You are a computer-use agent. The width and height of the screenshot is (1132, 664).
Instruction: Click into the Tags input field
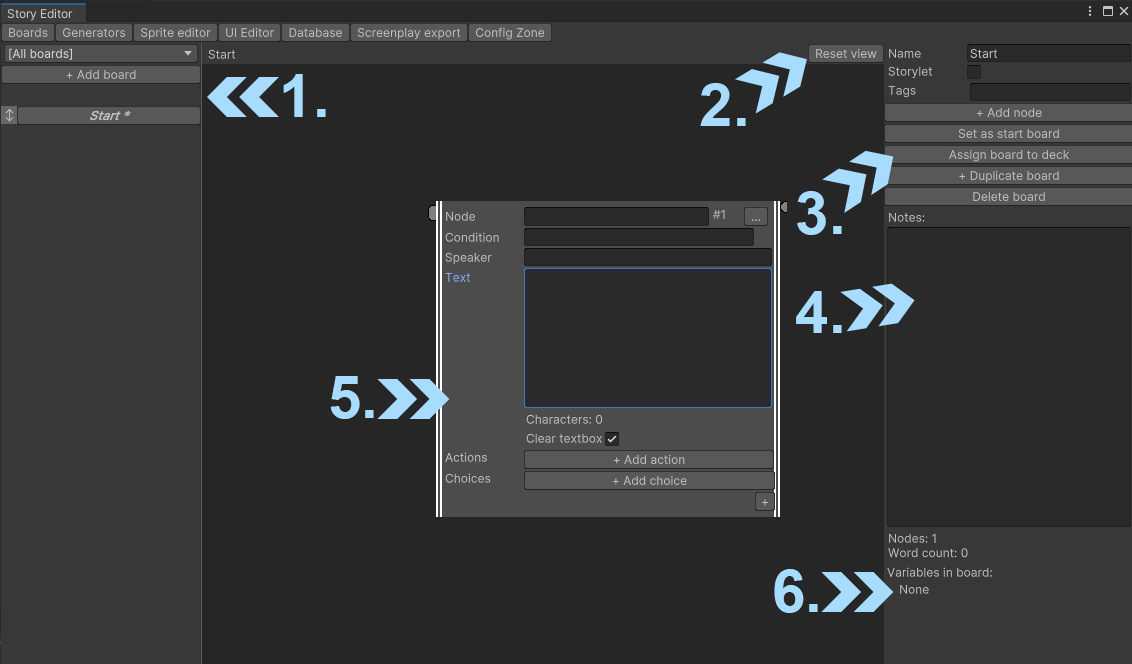pyautogui.click(x=1049, y=92)
